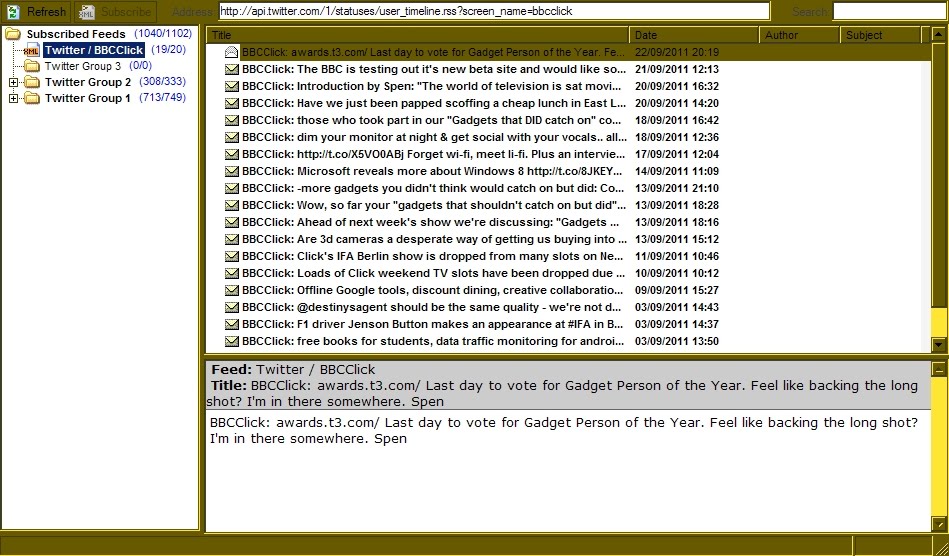Click the item list scroll down arrow

click(x=939, y=345)
